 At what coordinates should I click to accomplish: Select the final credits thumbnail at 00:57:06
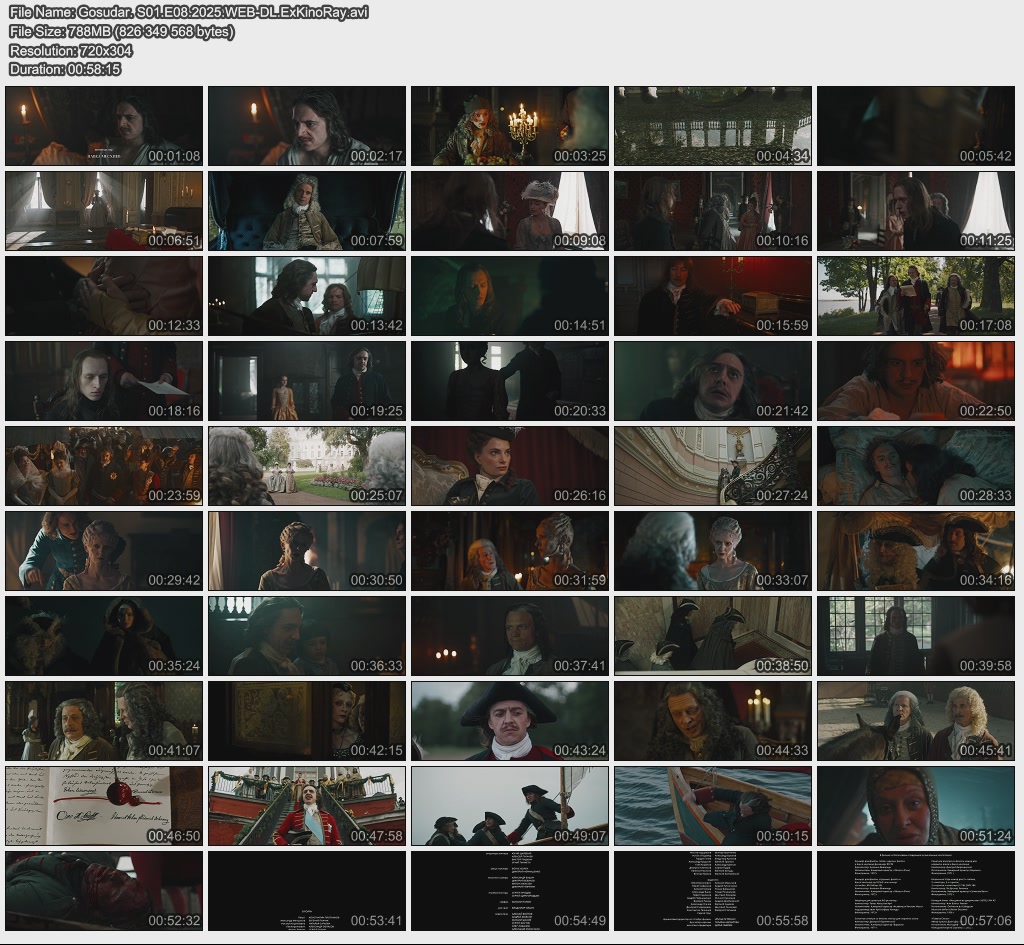[x=916, y=891]
